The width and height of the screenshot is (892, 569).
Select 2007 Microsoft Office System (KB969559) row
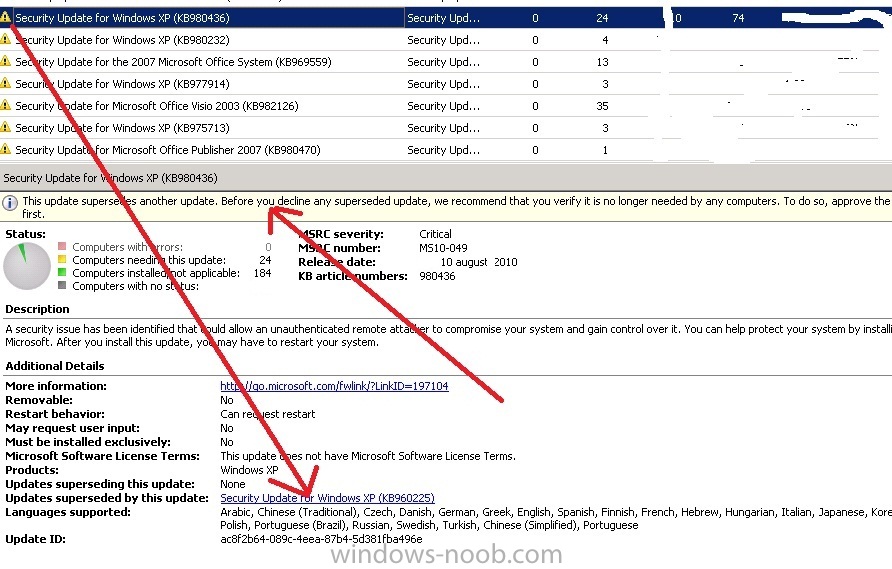click(446, 61)
